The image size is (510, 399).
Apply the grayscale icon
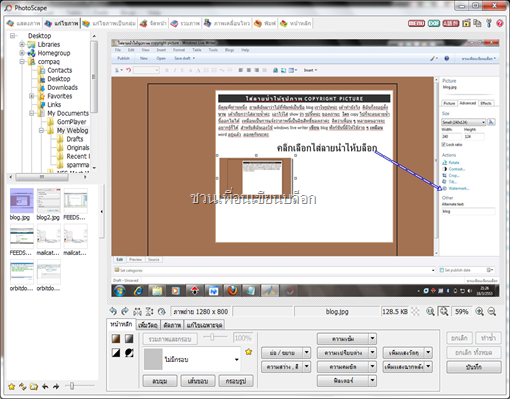[129, 339]
